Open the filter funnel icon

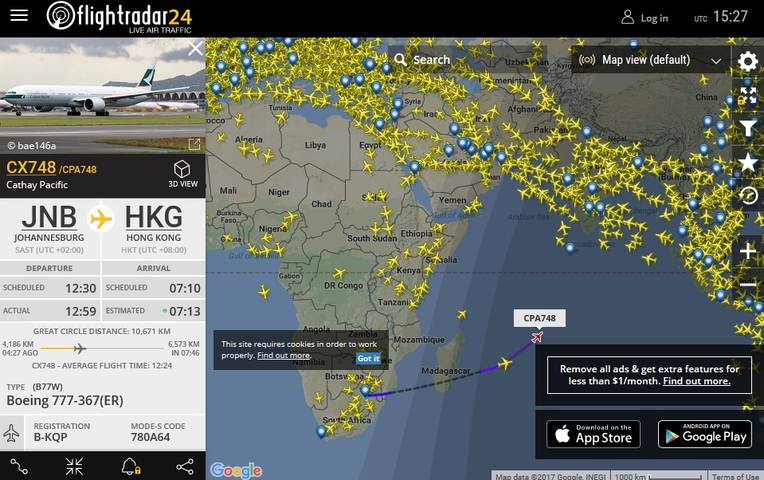(748, 129)
